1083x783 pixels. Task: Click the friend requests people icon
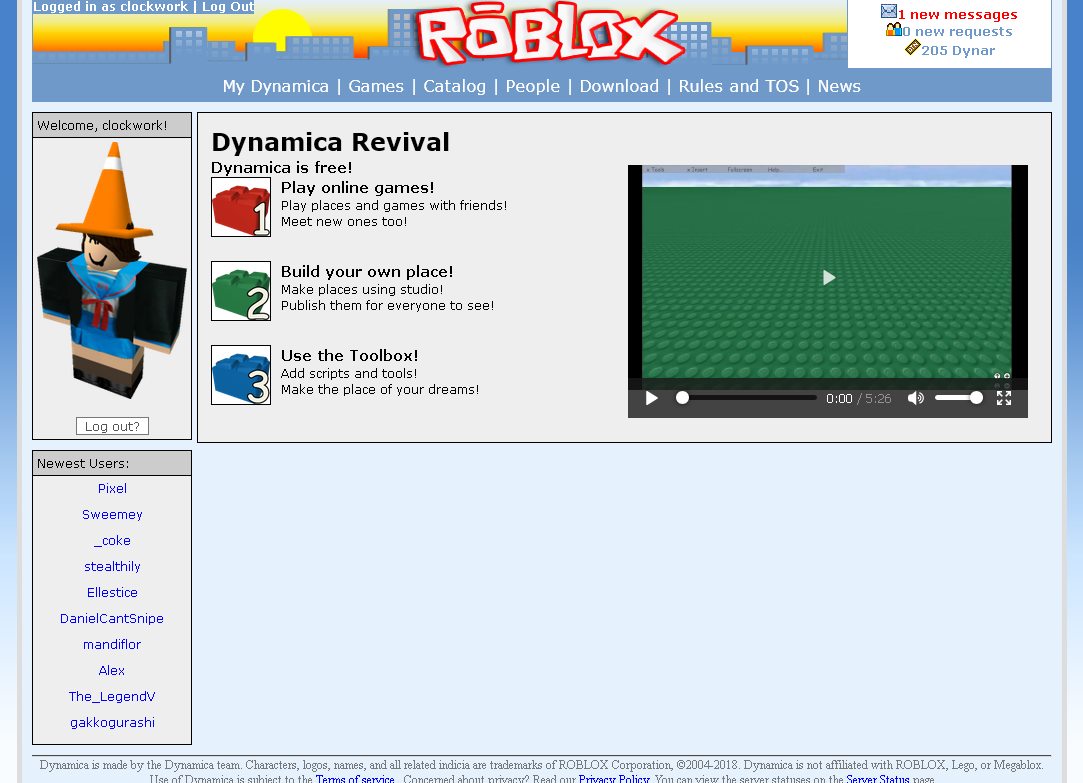click(893, 29)
